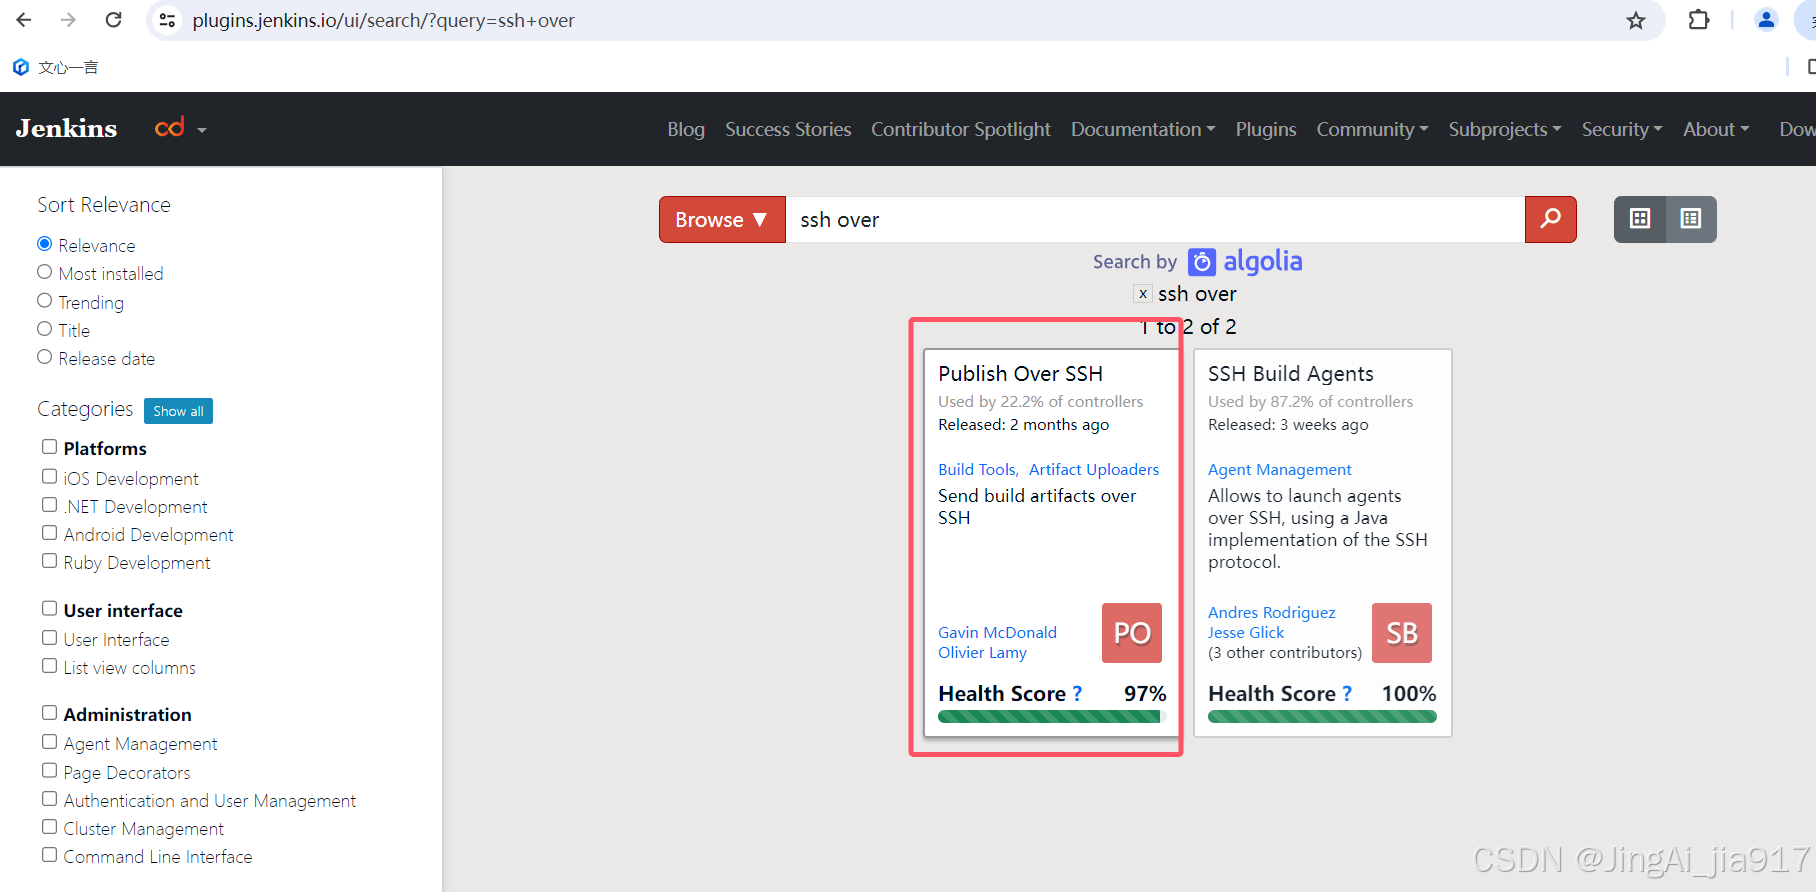Go forward with the browser forward arrow
Viewport: 1816px width, 892px height.
click(x=68, y=20)
